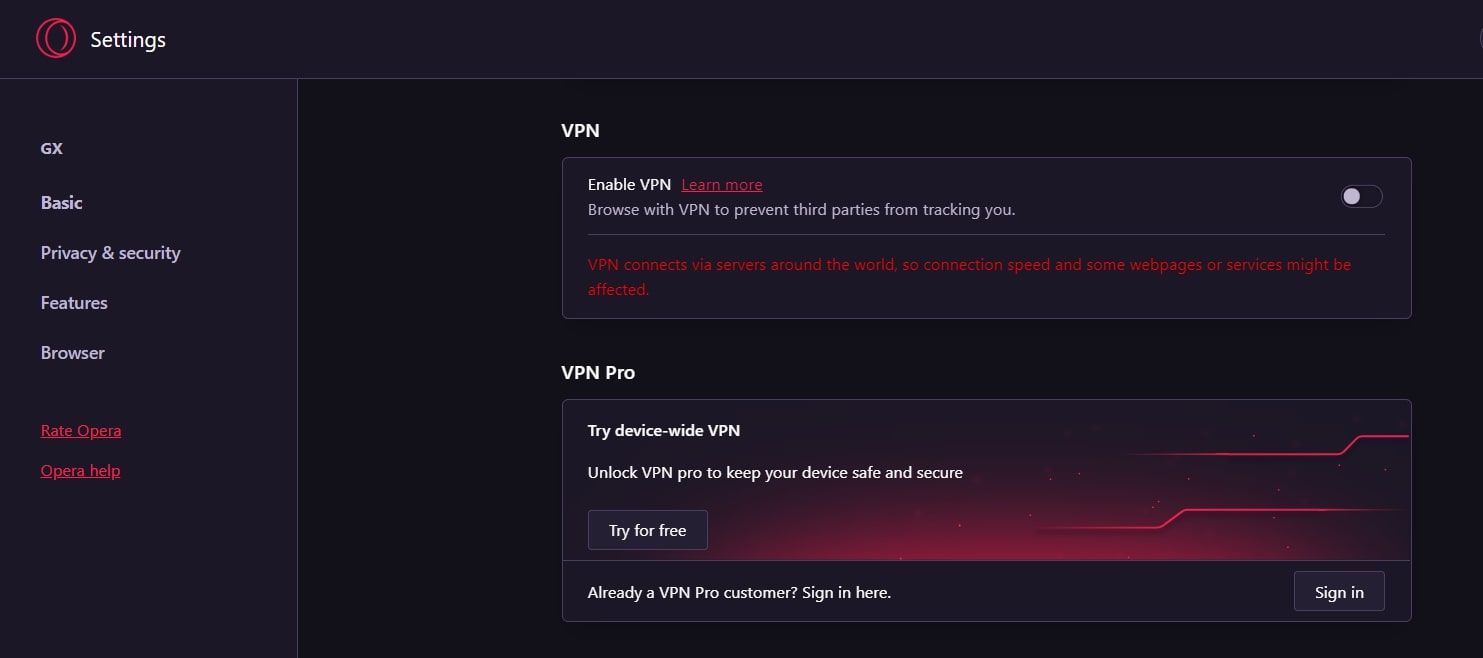The image size is (1483, 658).
Task: Click the Already a VPN Pro customer text
Action: point(739,593)
